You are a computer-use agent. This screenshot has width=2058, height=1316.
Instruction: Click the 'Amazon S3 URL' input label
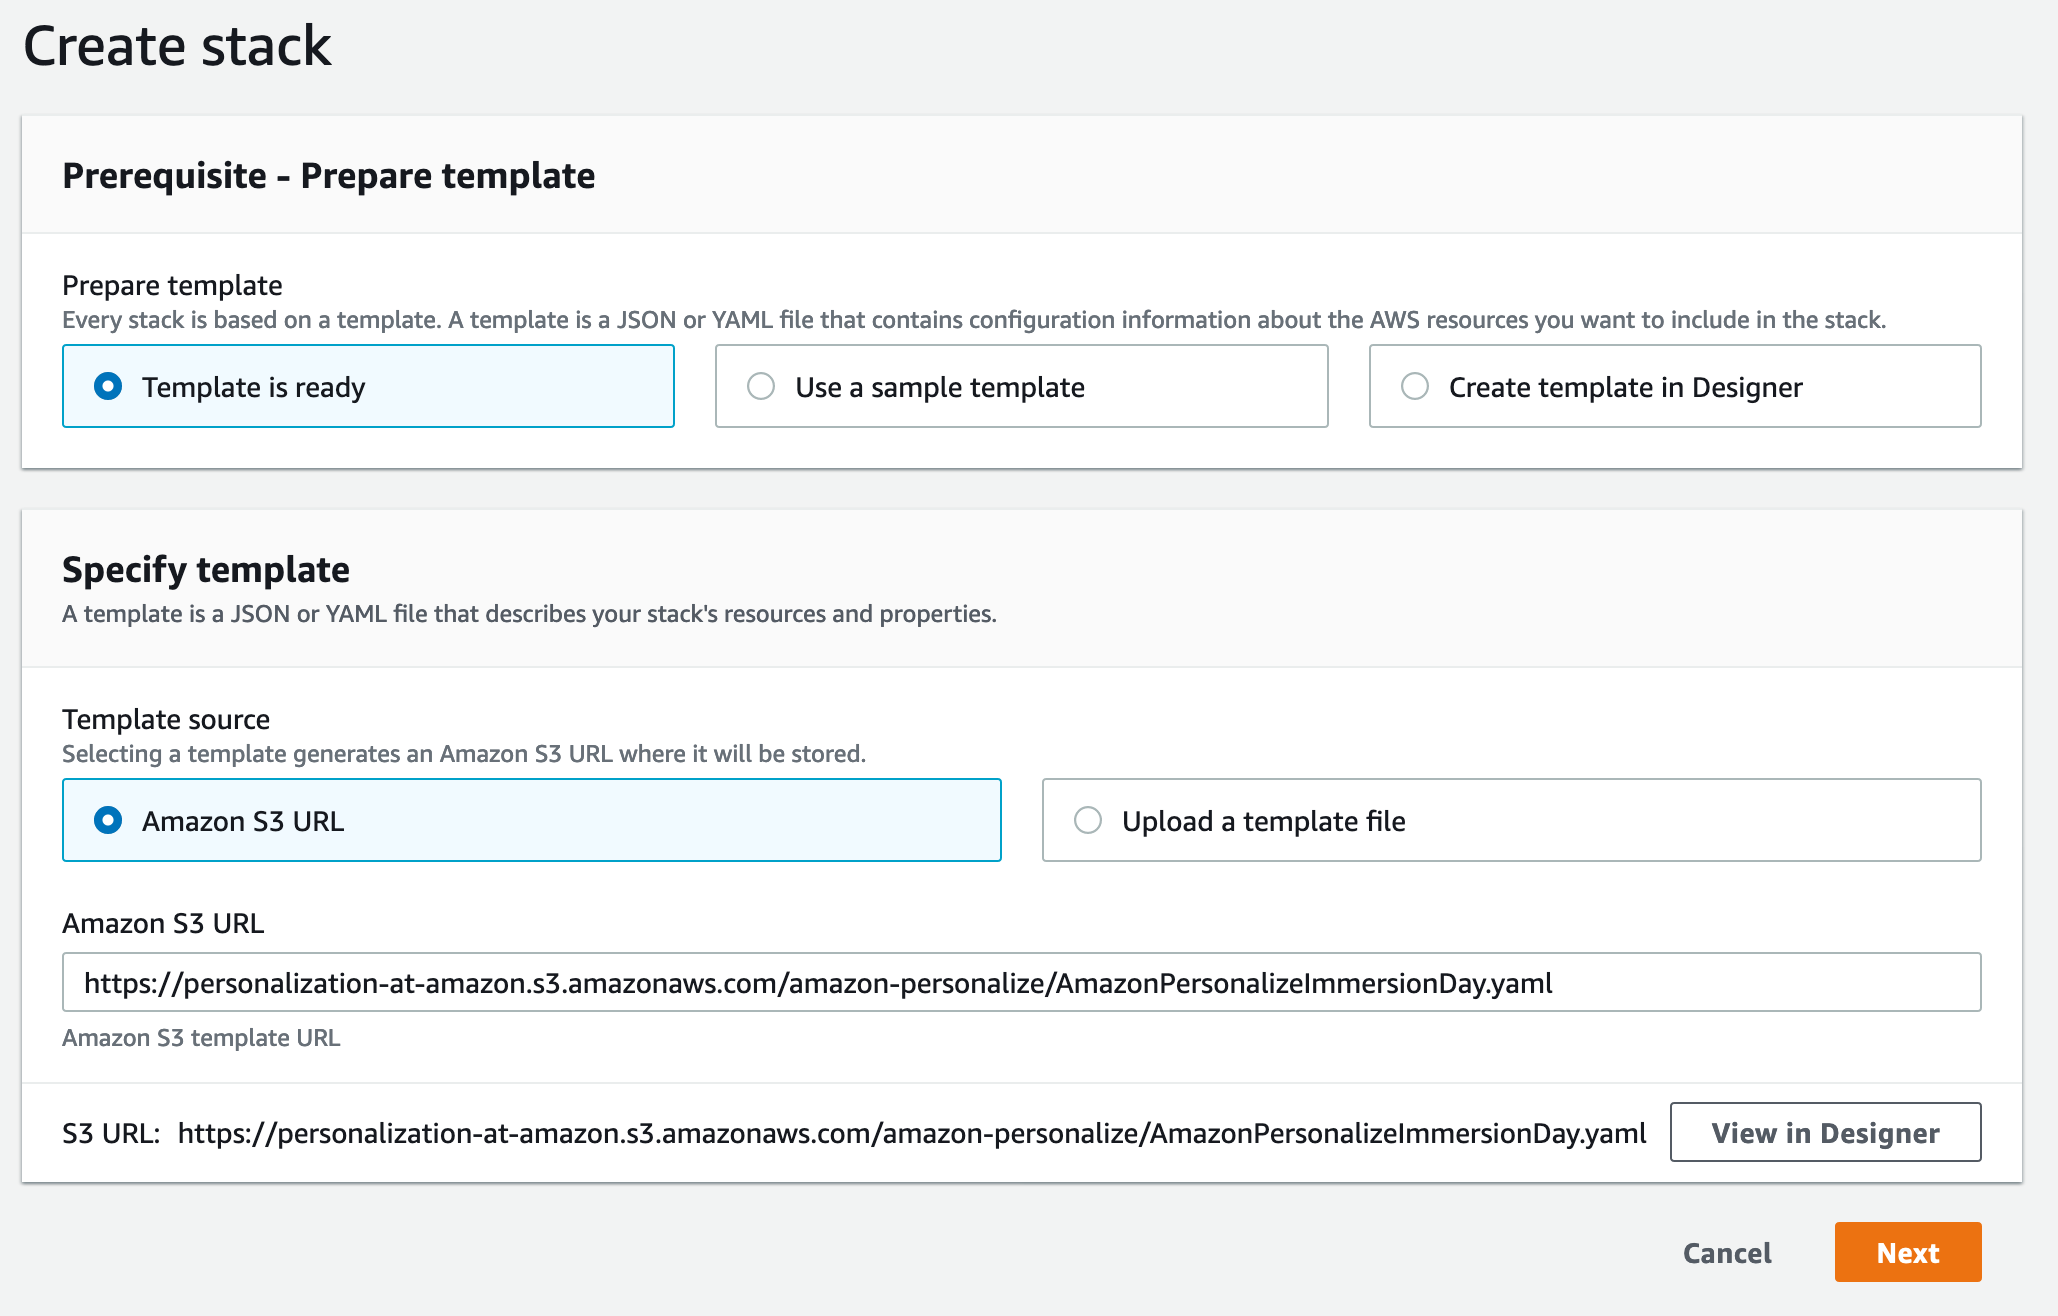(x=163, y=924)
